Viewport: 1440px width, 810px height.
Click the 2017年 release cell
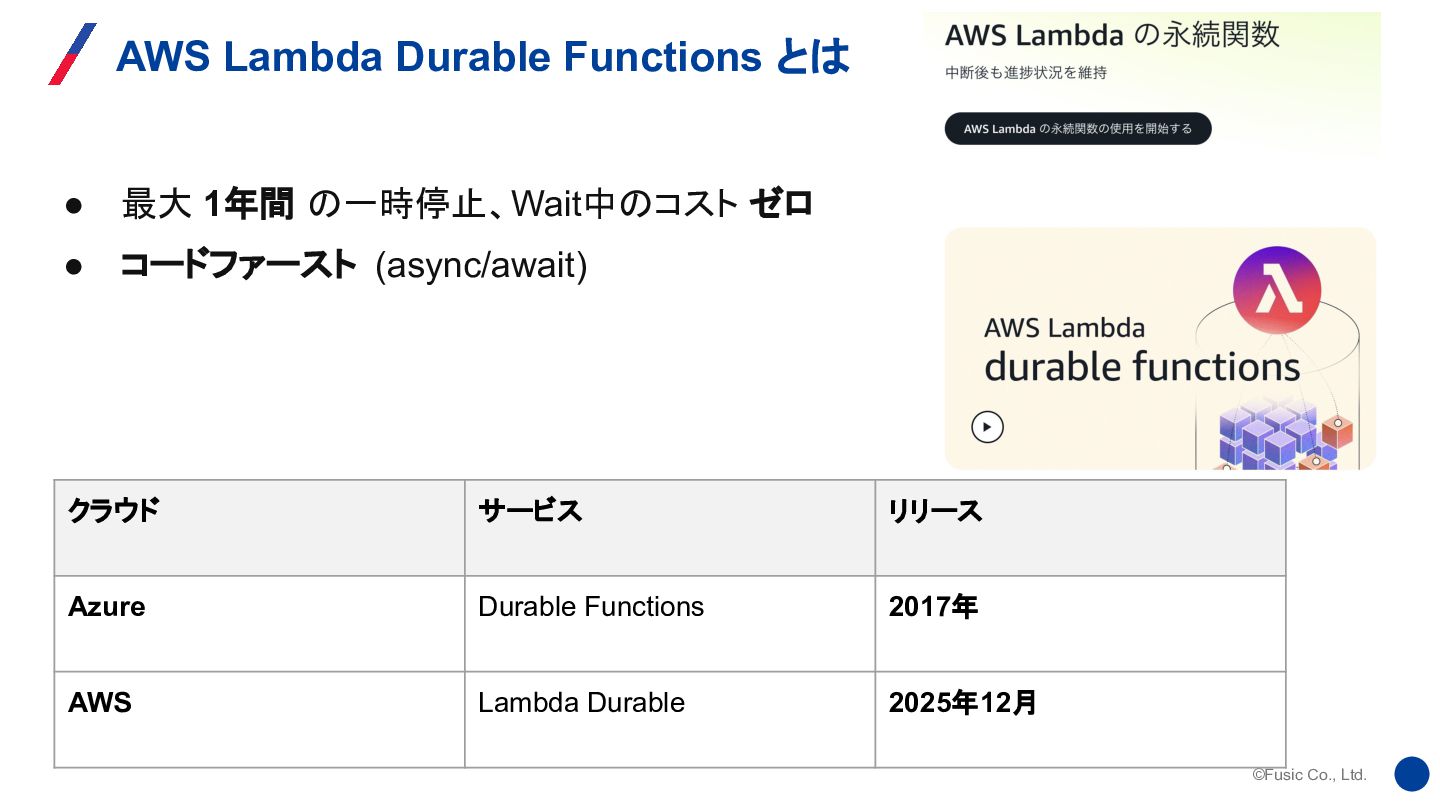tap(1079, 623)
